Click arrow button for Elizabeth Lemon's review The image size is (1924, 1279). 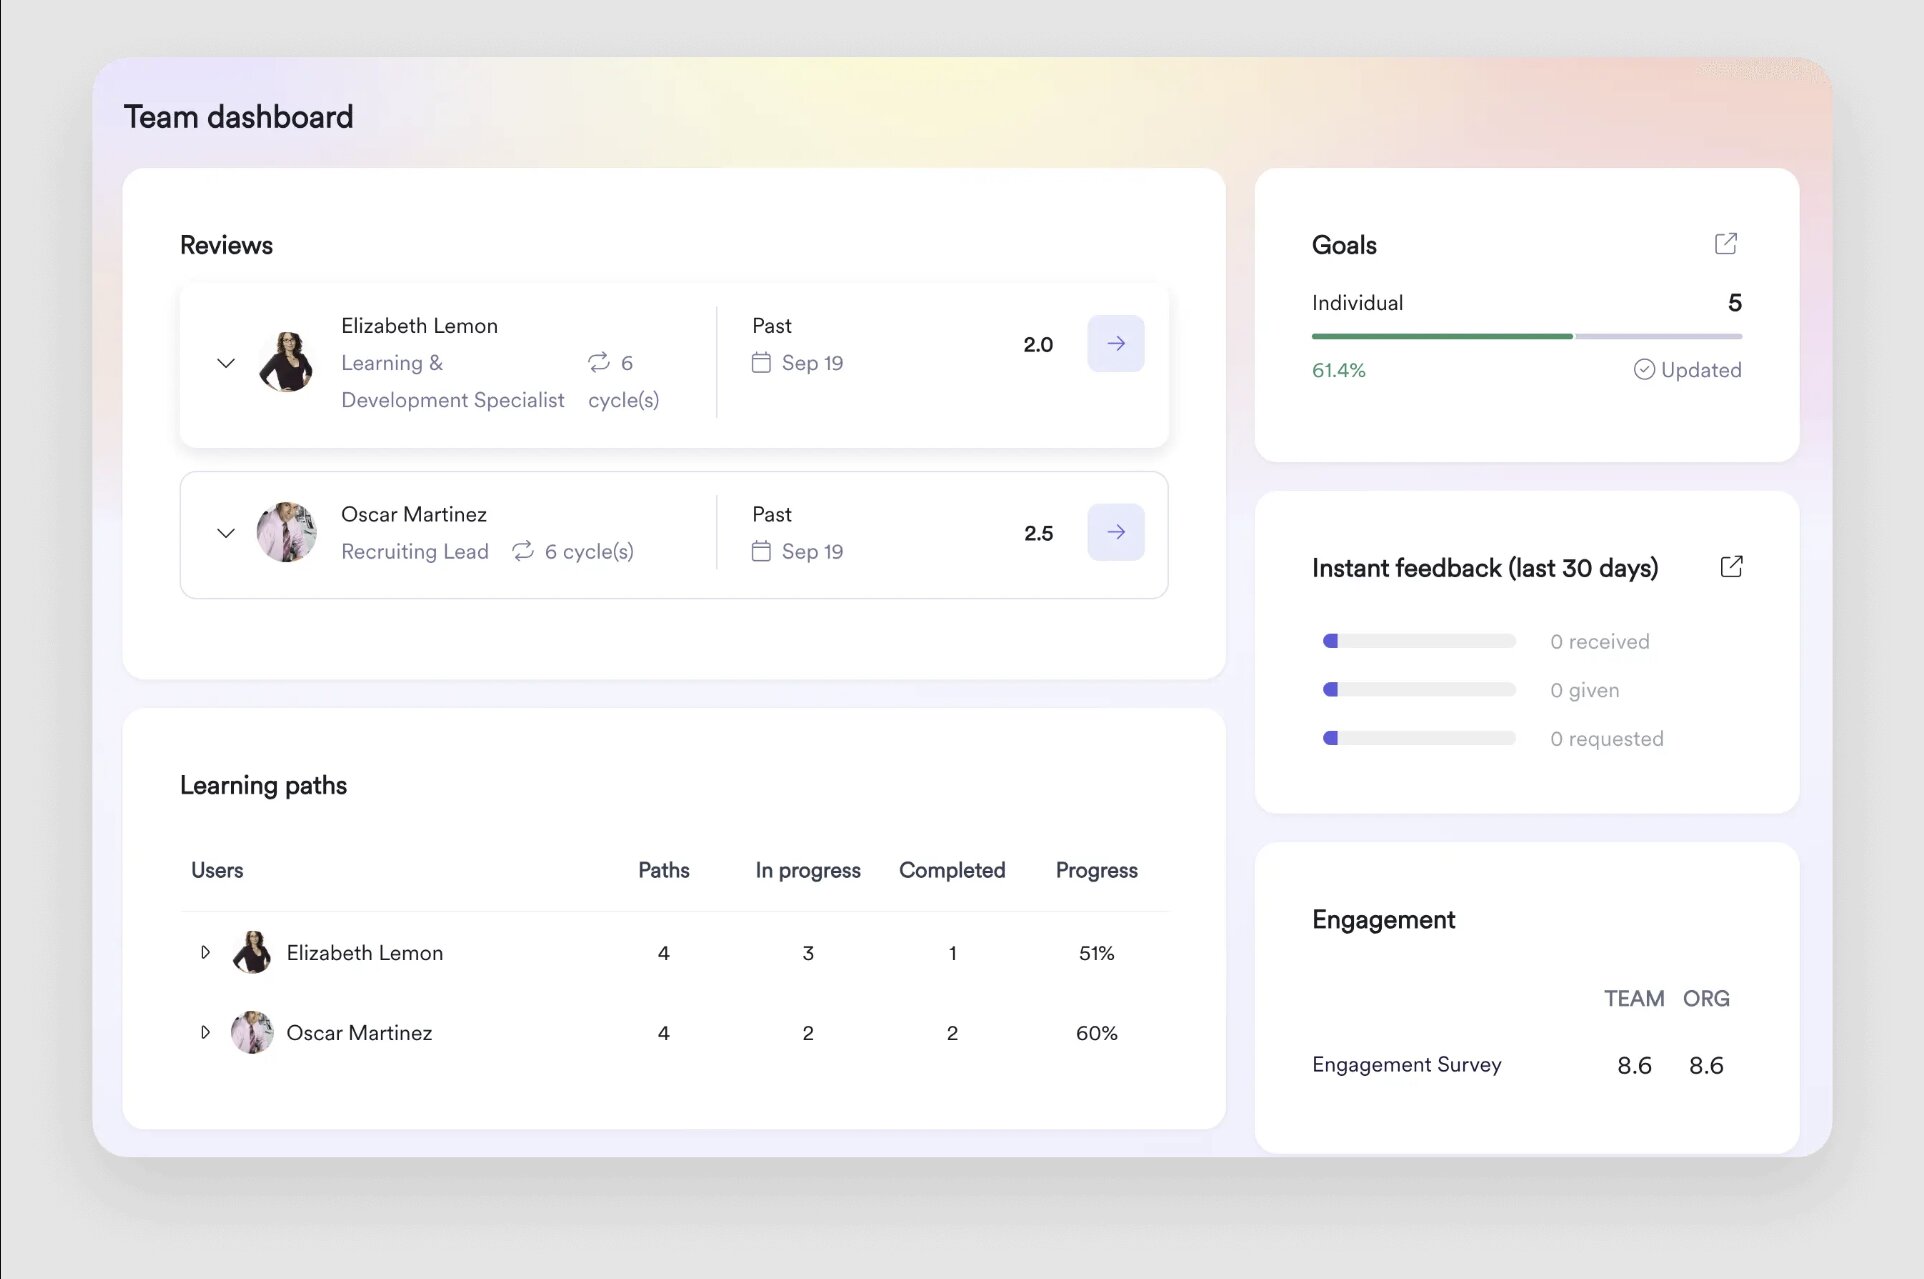pos(1115,344)
